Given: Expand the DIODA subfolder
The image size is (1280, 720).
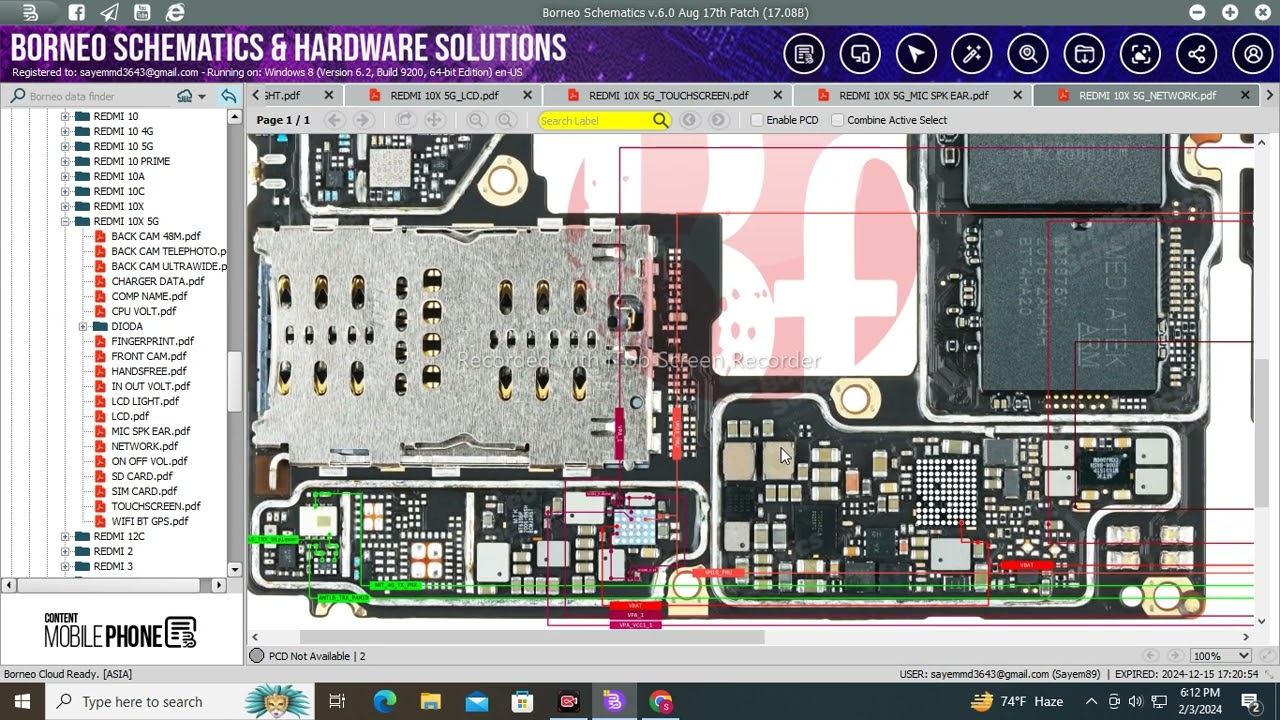Looking at the screenshot, I should 83,326.
